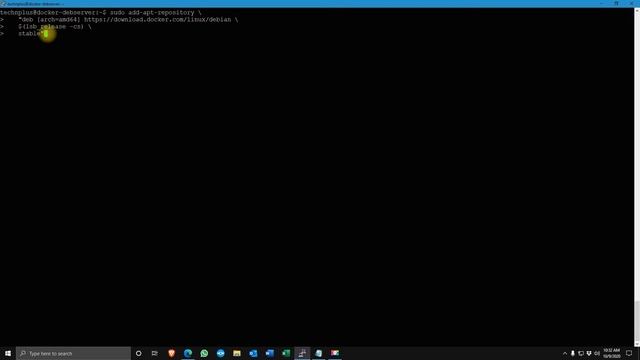The image size is (640, 360).
Task: Open Microsoft Word from the taskbar
Action: [269, 353]
